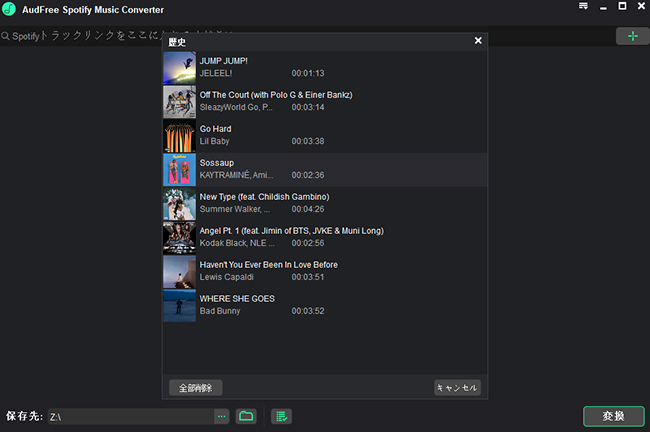Click artist text Summer Walker, ...

tap(235, 209)
